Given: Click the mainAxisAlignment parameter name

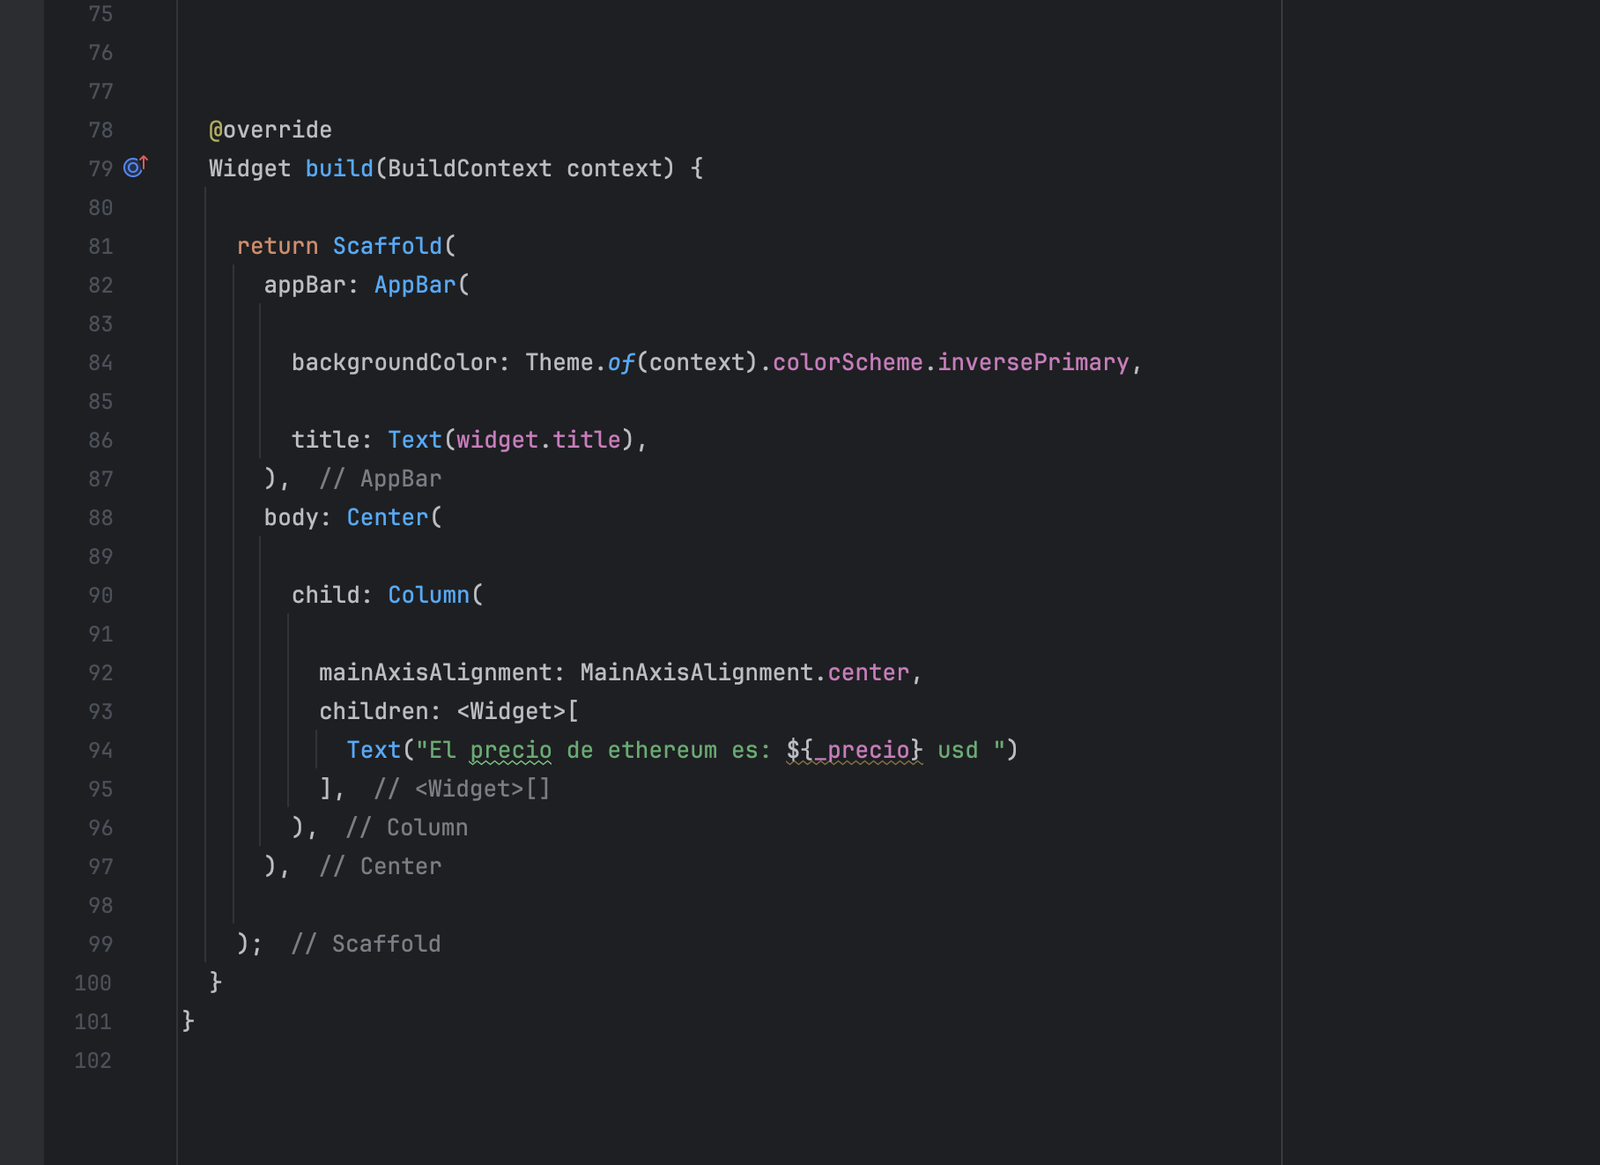Looking at the screenshot, I should (435, 672).
